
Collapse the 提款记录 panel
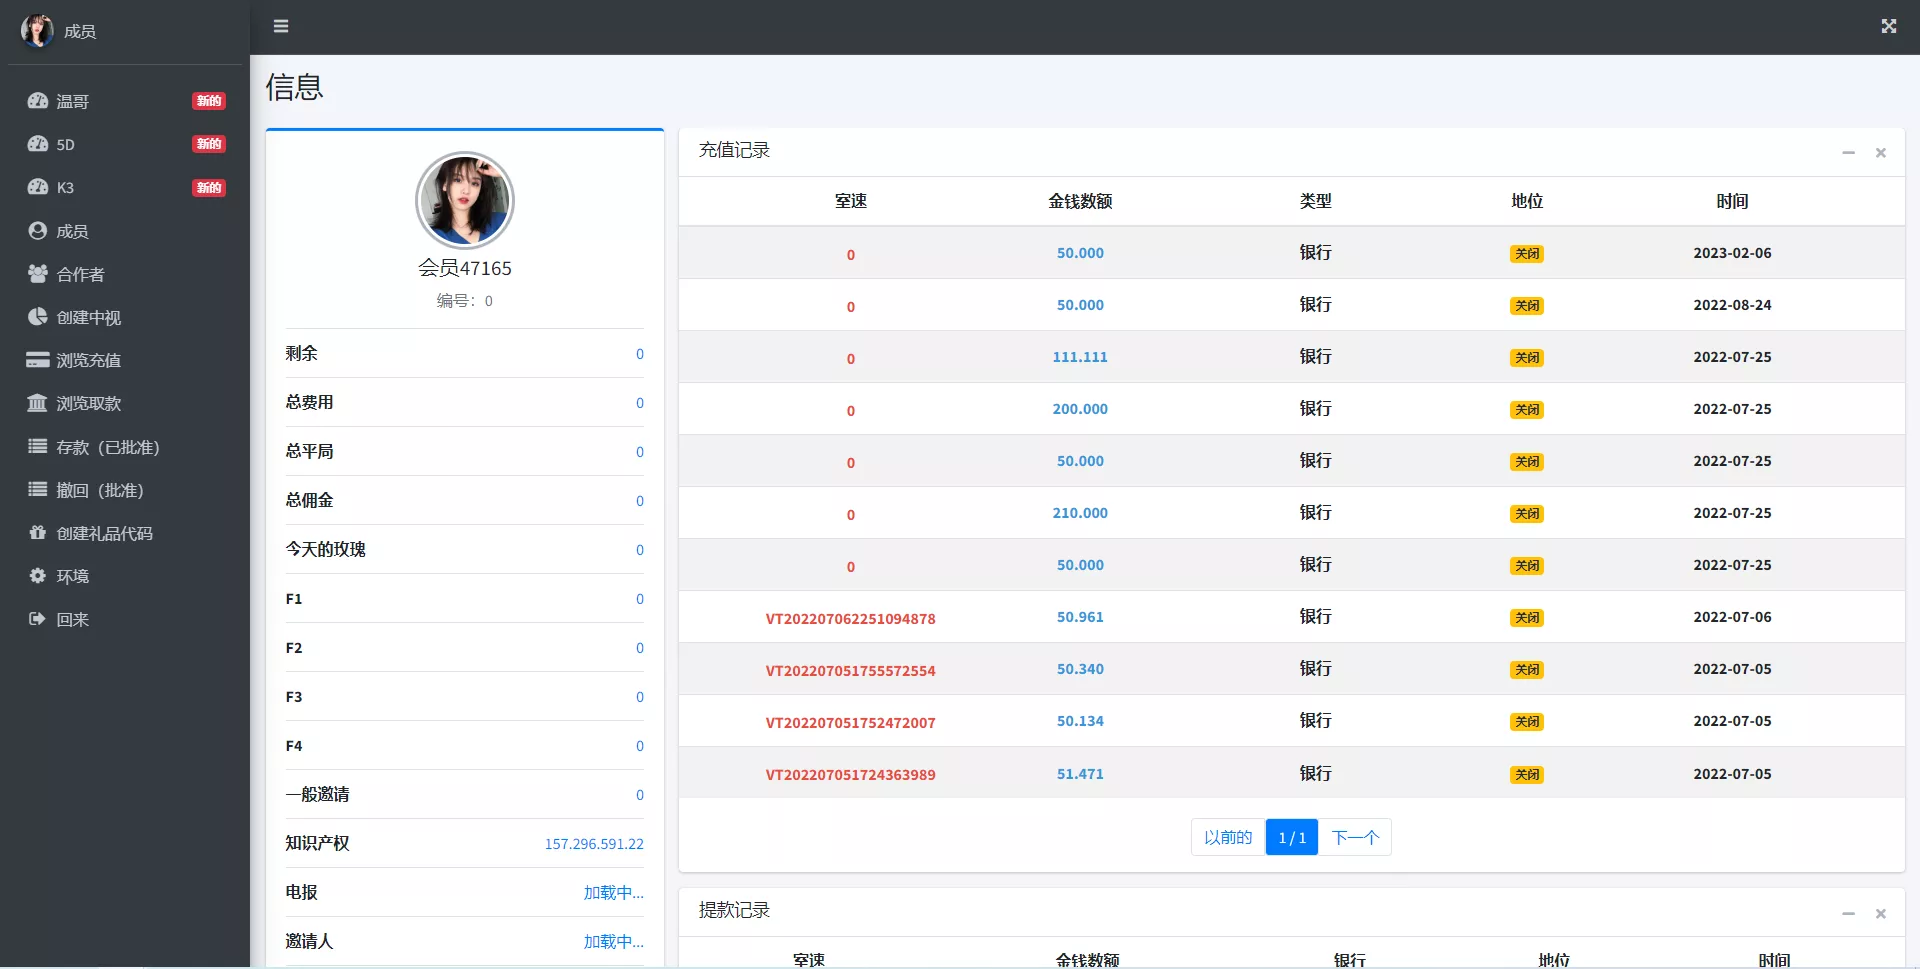(1847, 913)
